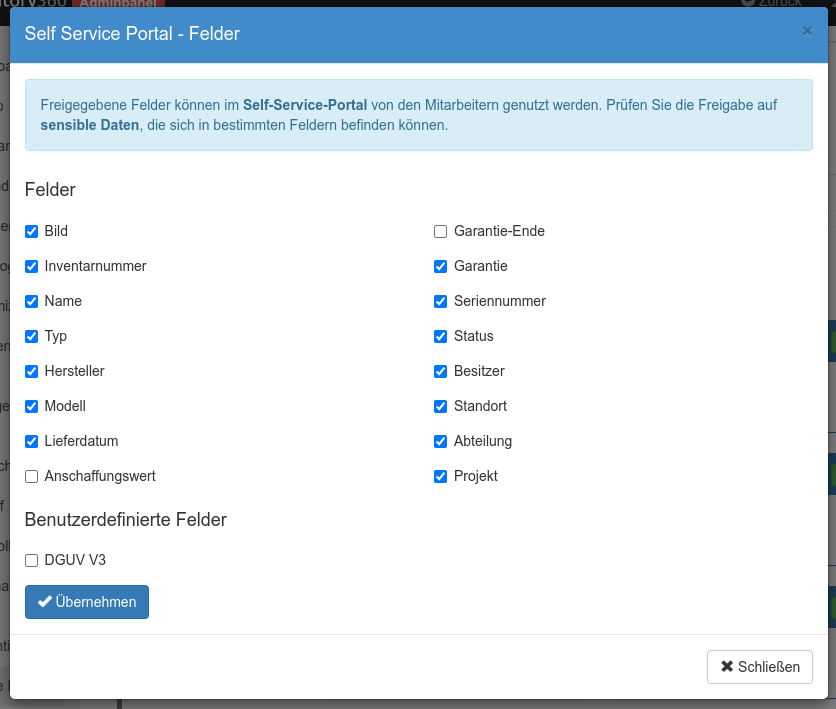The height and width of the screenshot is (709, 836).
Task: Enable the Anschaffungswert checkbox
Action: 32,476
